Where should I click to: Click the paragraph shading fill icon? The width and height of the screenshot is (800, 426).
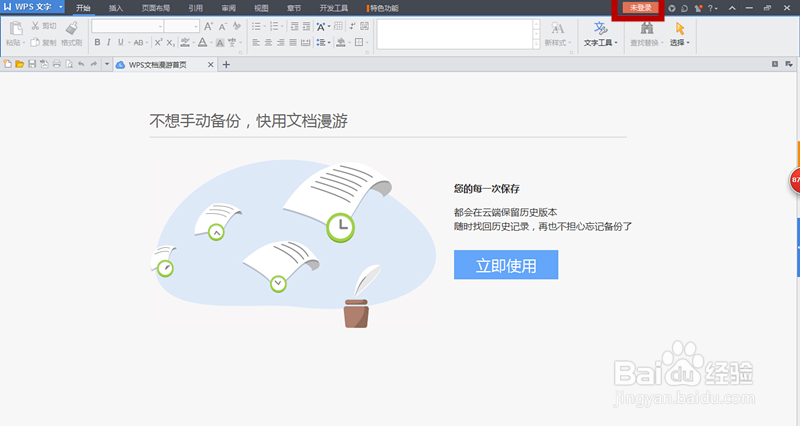point(341,42)
